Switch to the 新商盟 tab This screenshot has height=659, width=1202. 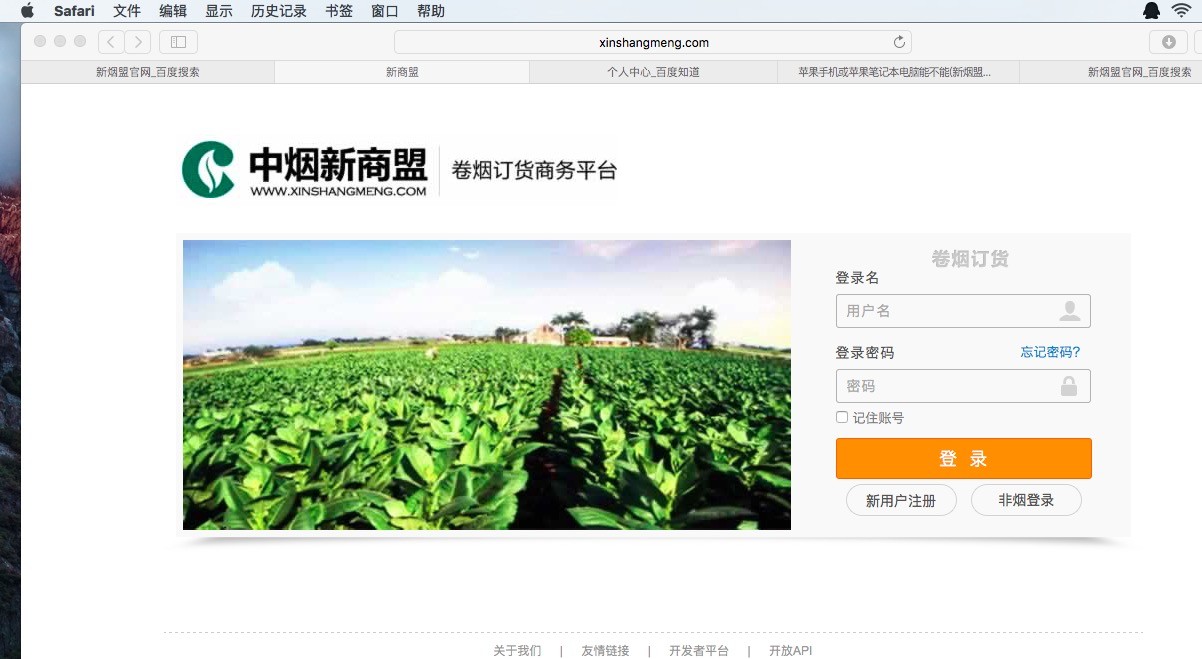tap(402, 72)
